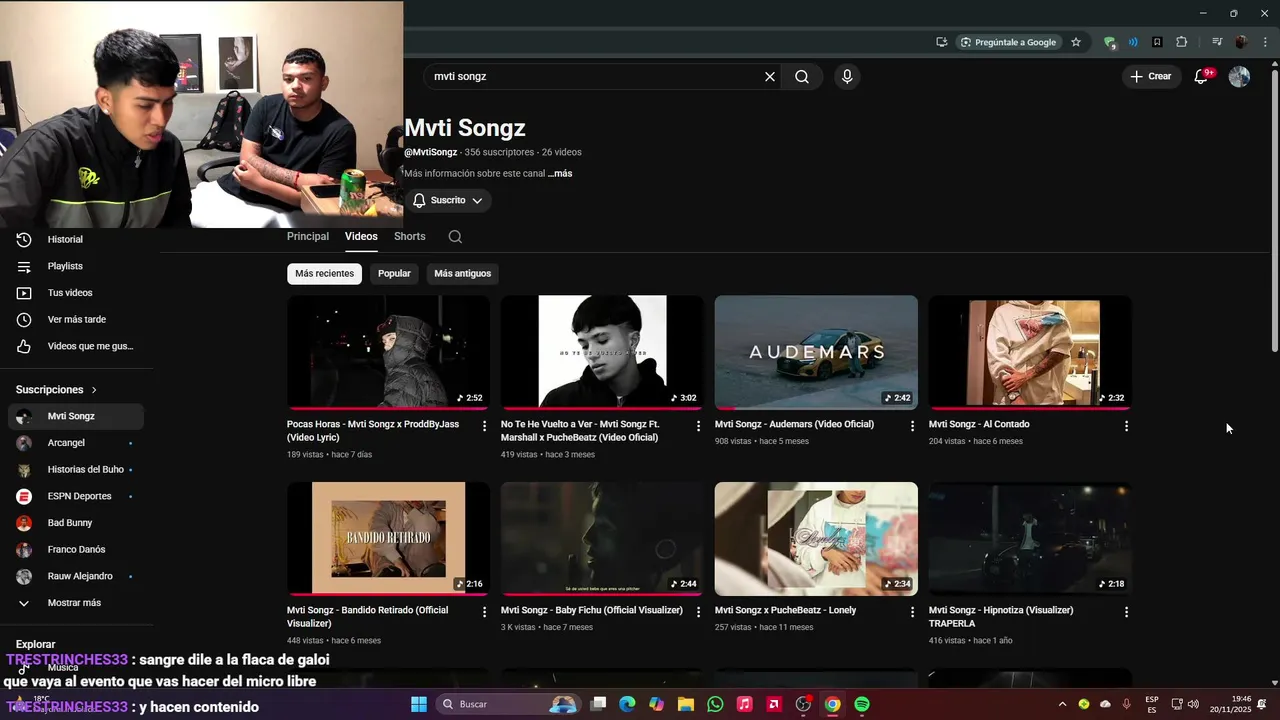The height and width of the screenshot is (720, 1280).
Task: Open File Explorer from the taskbar
Action: tap(686, 704)
